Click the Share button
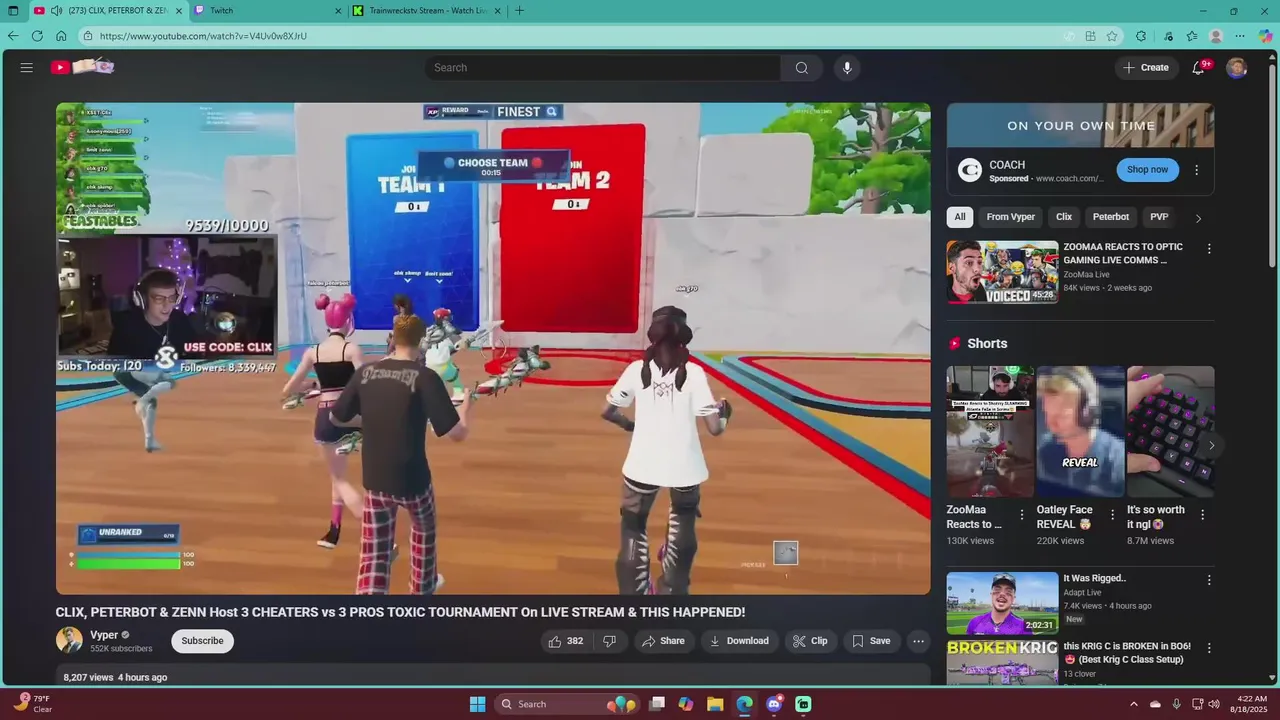Image resolution: width=1280 pixels, height=720 pixels. 663,641
